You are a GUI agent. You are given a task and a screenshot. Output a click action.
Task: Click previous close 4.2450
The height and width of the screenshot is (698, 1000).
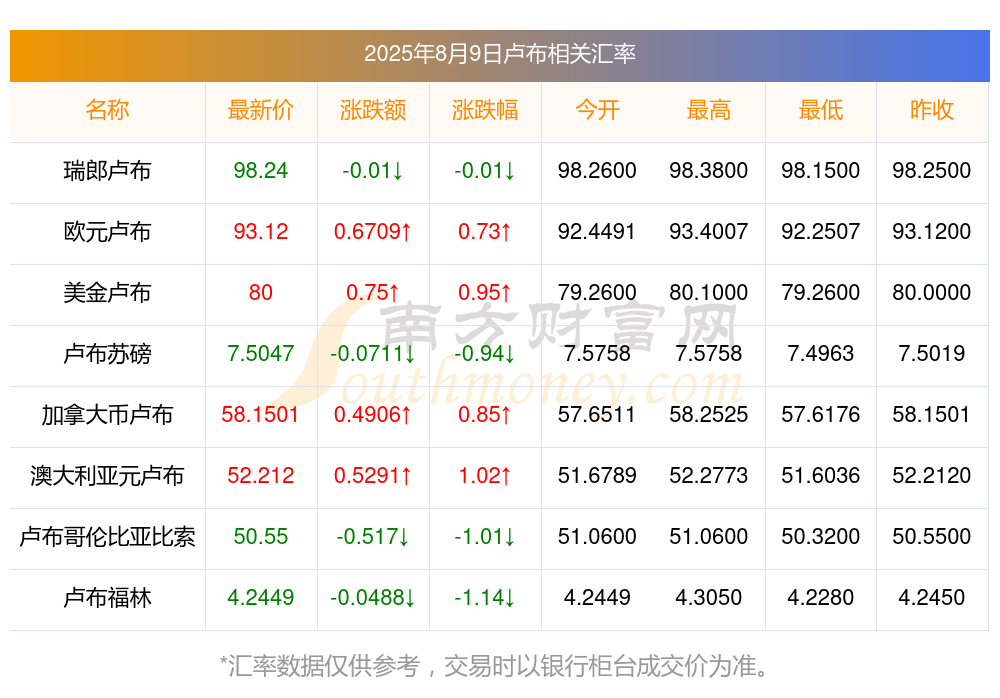(x=932, y=597)
